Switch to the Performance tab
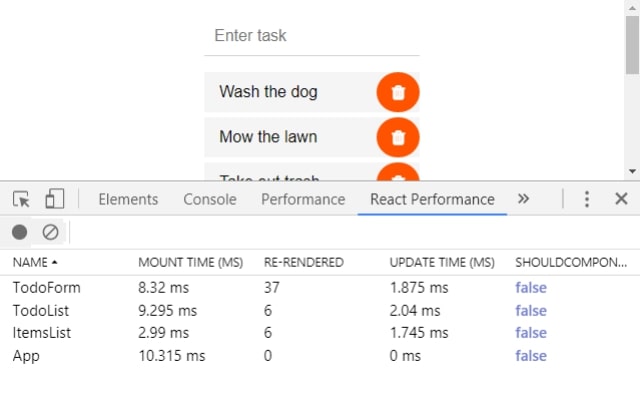 pos(303,199)
